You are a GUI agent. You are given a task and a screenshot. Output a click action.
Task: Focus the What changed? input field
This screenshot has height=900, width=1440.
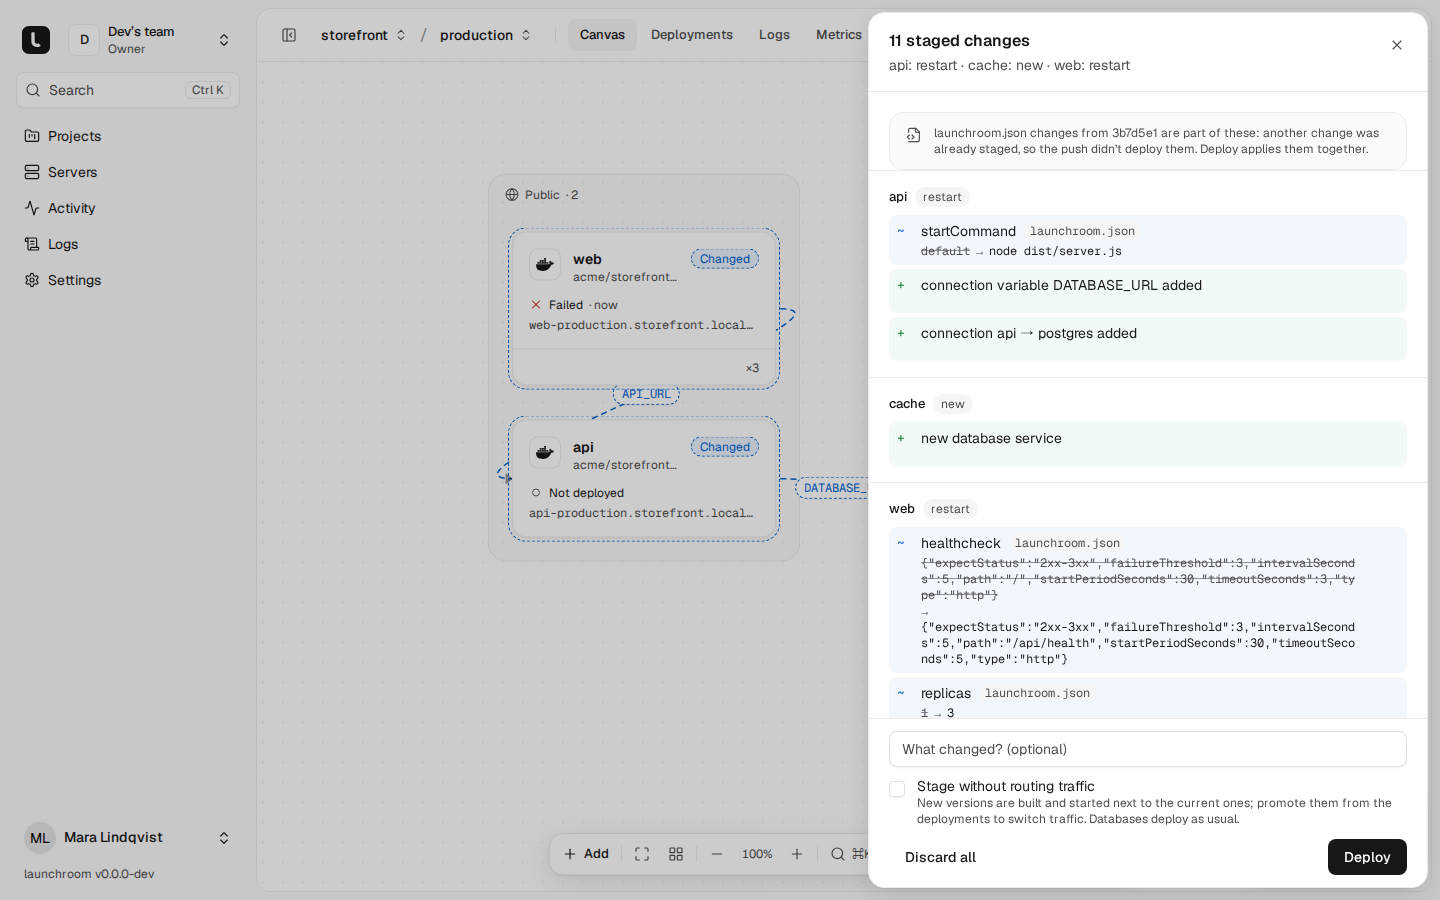pyautogui.click(x=1148, y=749)
